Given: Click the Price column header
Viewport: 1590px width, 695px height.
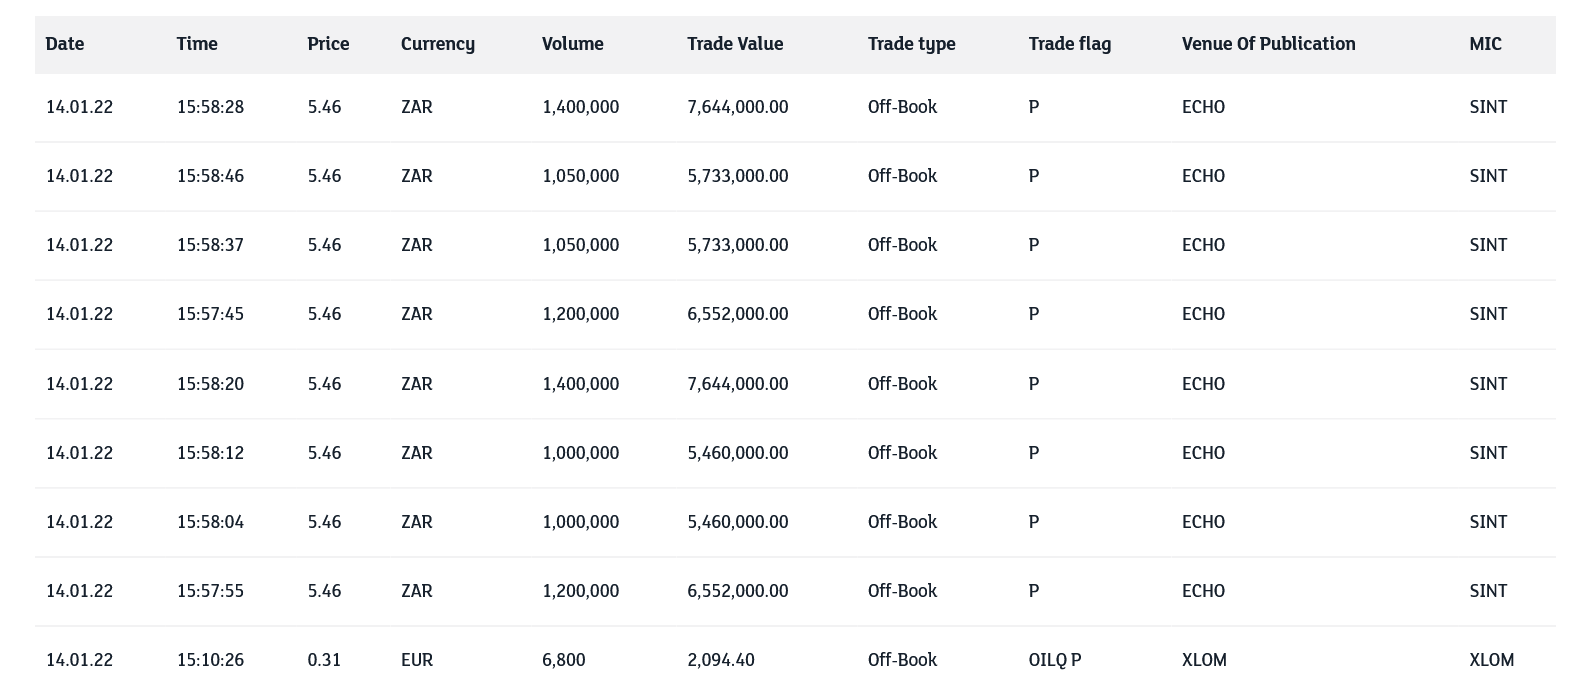Looking at the screenshot, I should click(328, 44).
